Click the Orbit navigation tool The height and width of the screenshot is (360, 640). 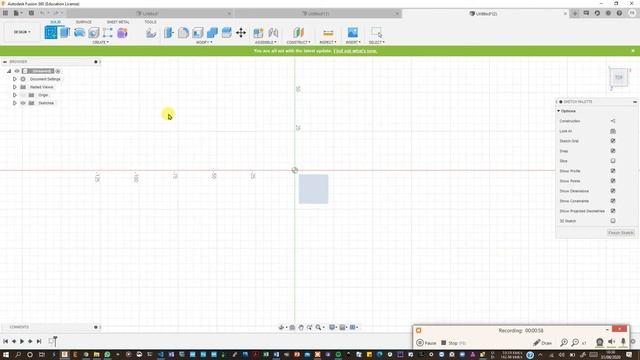click(x=281, y=327)
